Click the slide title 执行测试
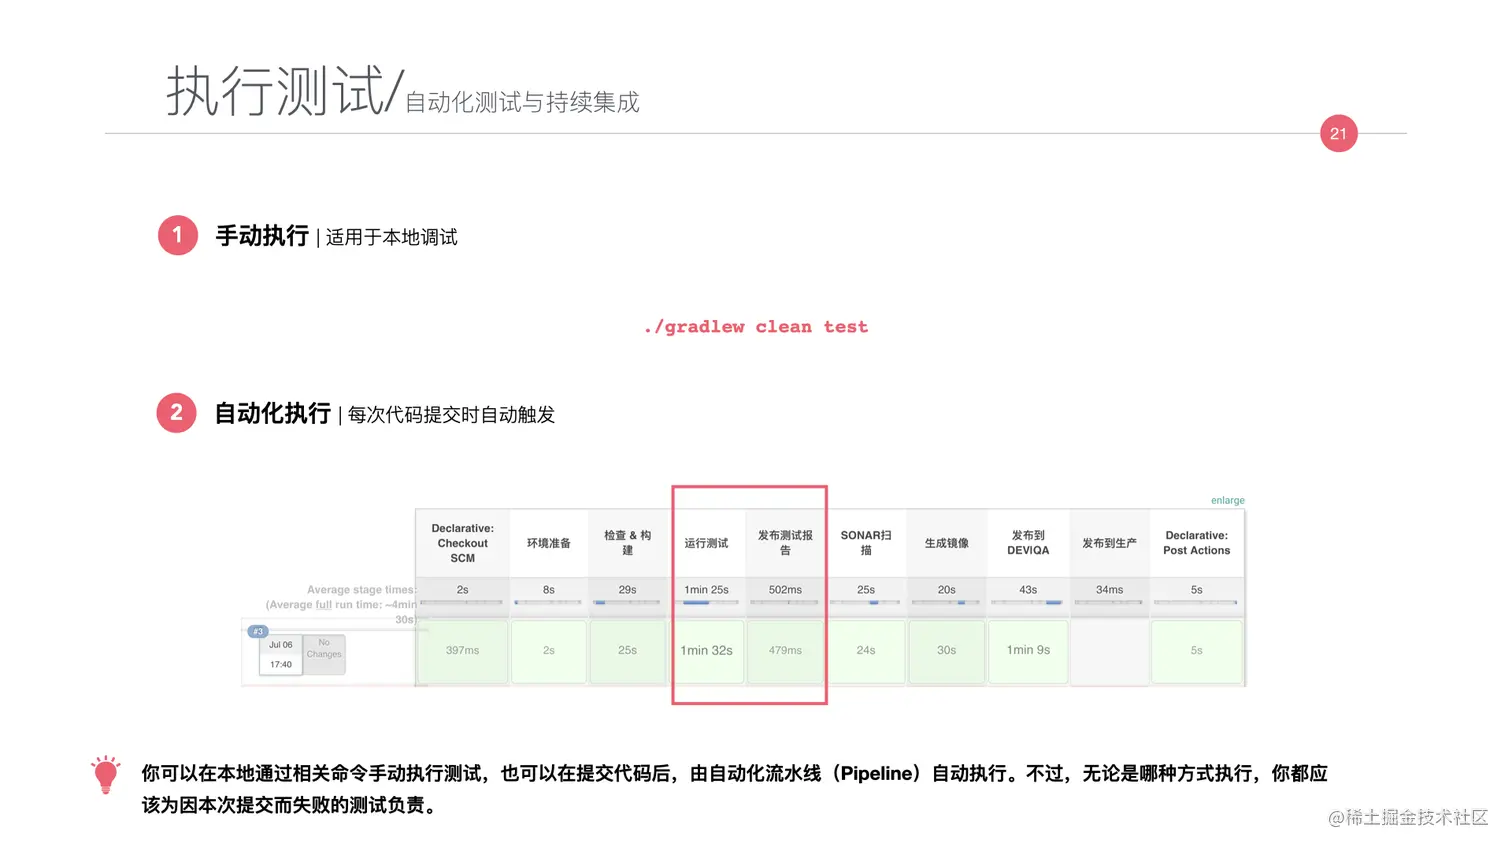 pyautogui.click(x=275, y=91)
